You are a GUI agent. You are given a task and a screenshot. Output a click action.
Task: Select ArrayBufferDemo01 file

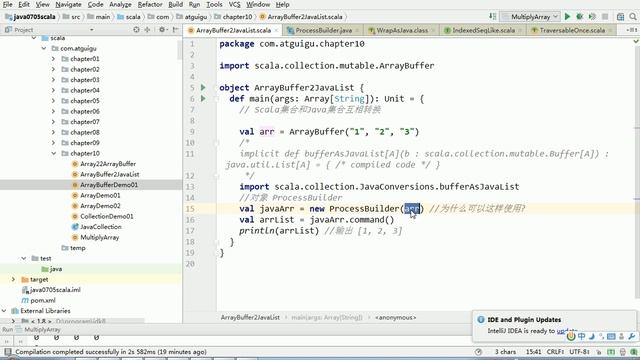(x=109, y=185)
